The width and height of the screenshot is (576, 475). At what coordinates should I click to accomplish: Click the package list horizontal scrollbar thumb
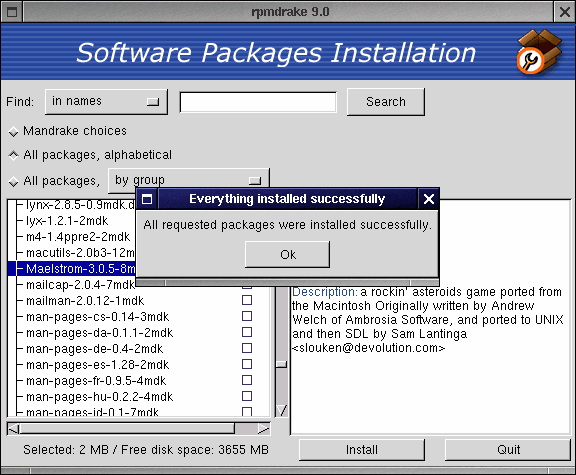127,429
